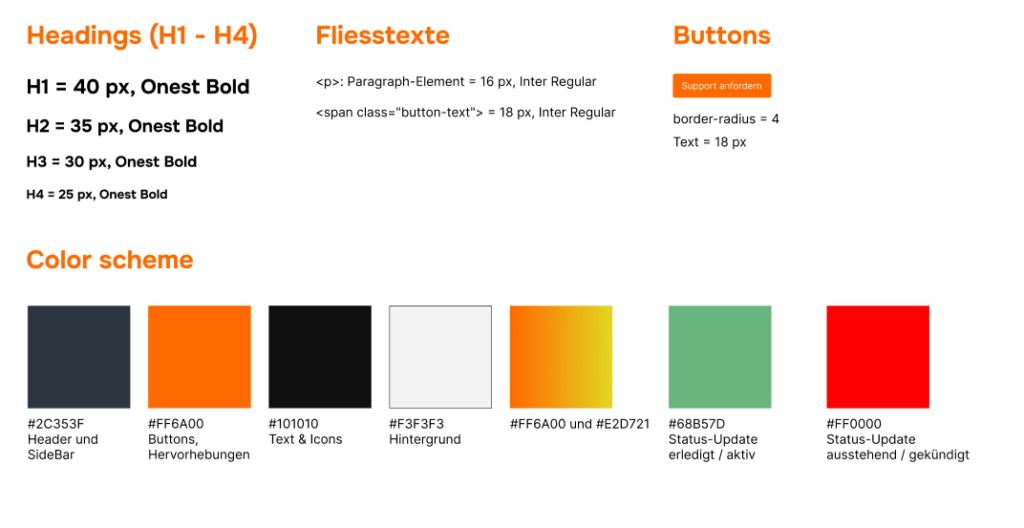Select the Color scheme heading
Screen dimensions: 1024x528
click(x=110, y=259)
